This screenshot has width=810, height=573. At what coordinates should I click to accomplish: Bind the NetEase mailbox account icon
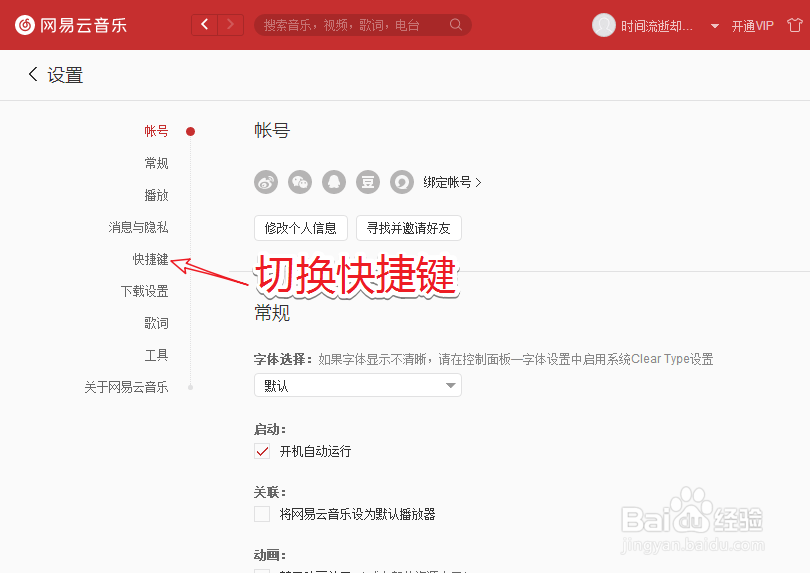[402, 182]
